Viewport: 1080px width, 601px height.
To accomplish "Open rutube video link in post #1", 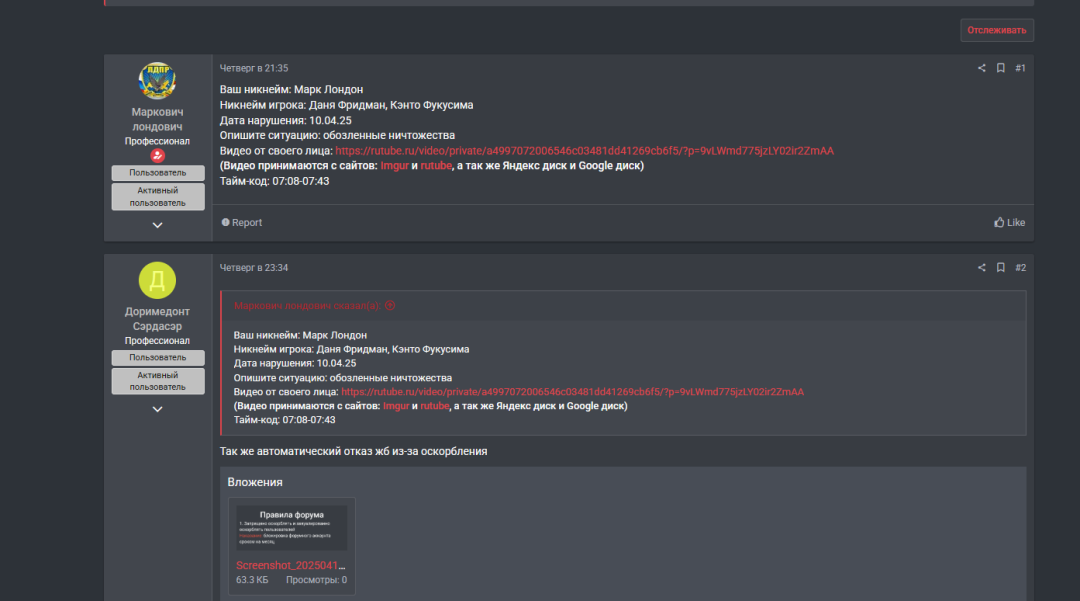I will coord(584,151).
